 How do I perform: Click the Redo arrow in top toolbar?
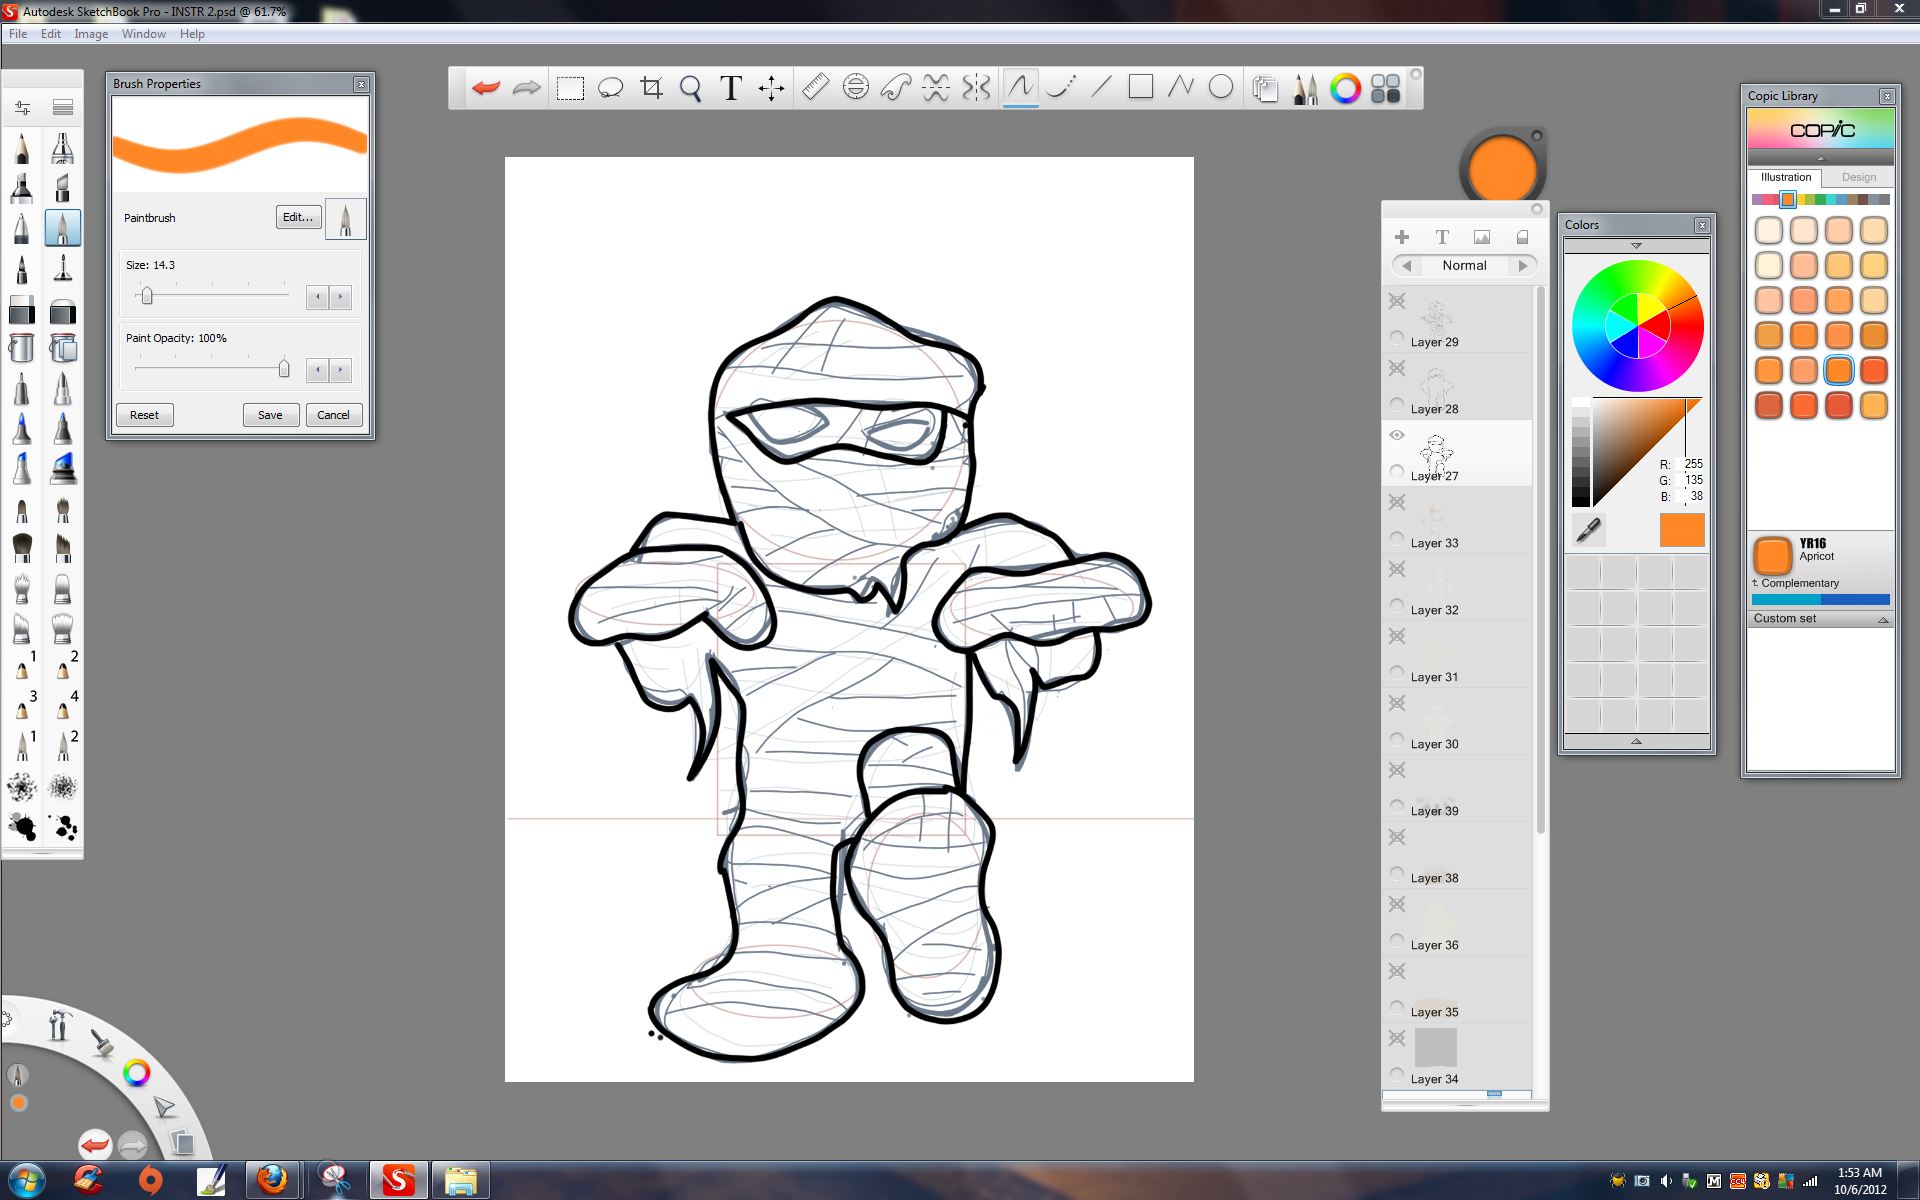pos(526,88)
